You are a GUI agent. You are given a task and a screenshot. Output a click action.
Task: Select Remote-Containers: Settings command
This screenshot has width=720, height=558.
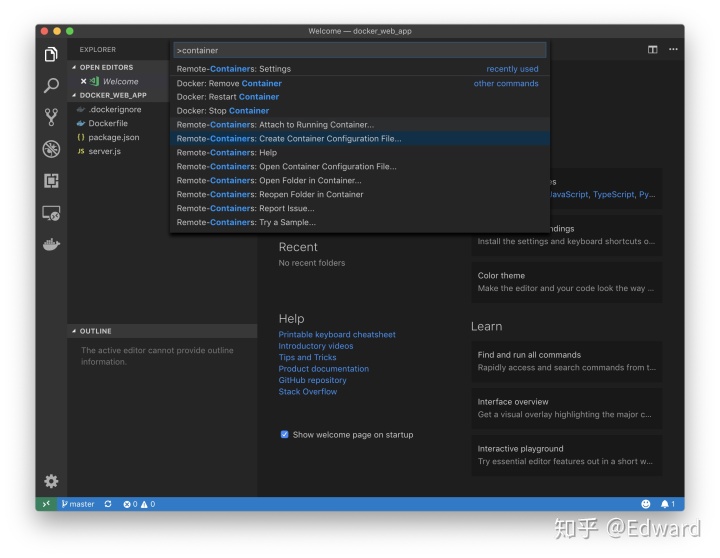tap(360, 69)
